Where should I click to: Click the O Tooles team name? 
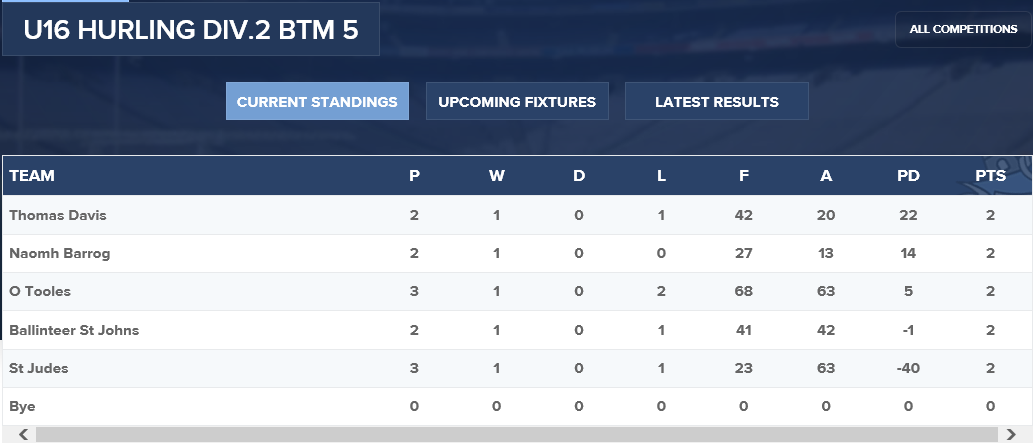(40, 292)
